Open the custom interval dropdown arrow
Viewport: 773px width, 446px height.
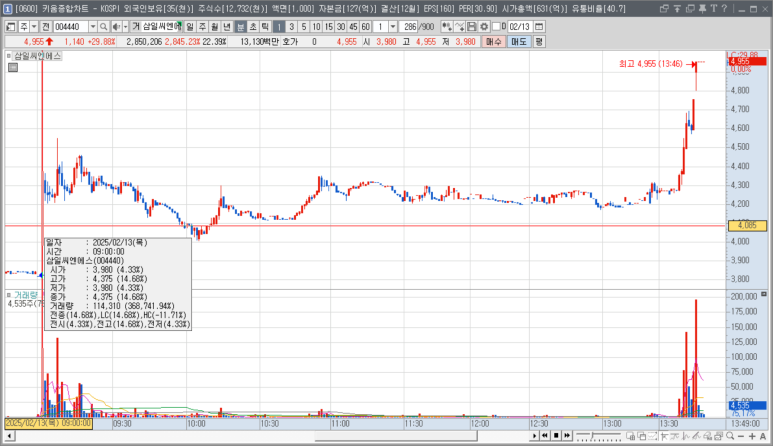coord(393,27)
